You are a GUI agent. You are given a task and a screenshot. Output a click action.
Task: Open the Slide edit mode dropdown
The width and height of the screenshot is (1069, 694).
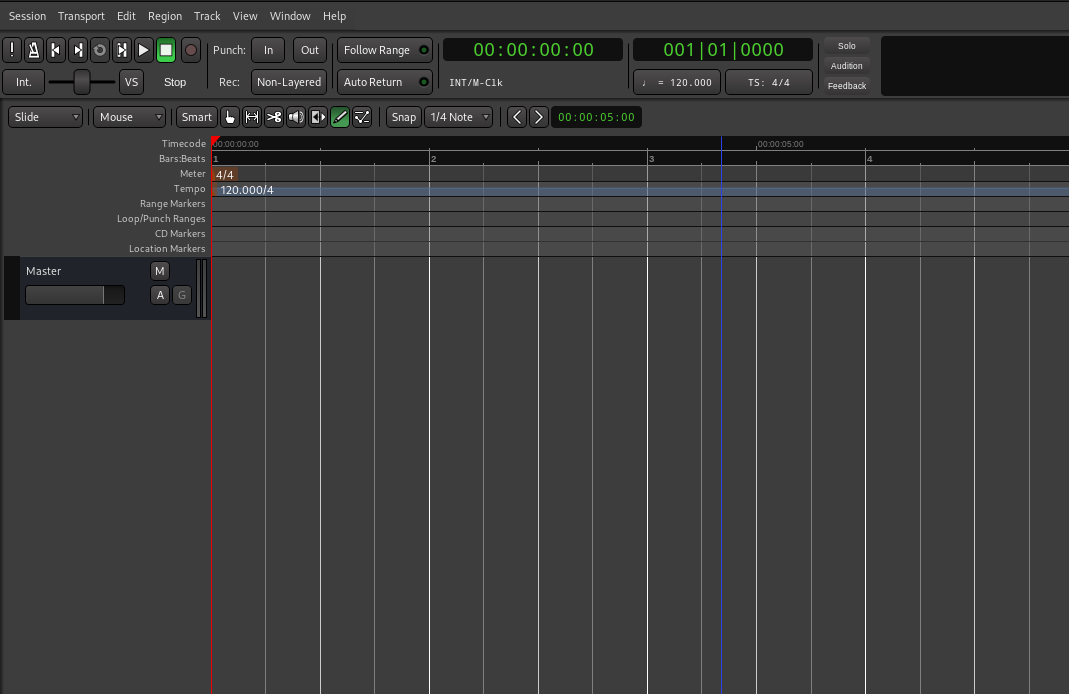click(x=45, y=117)
